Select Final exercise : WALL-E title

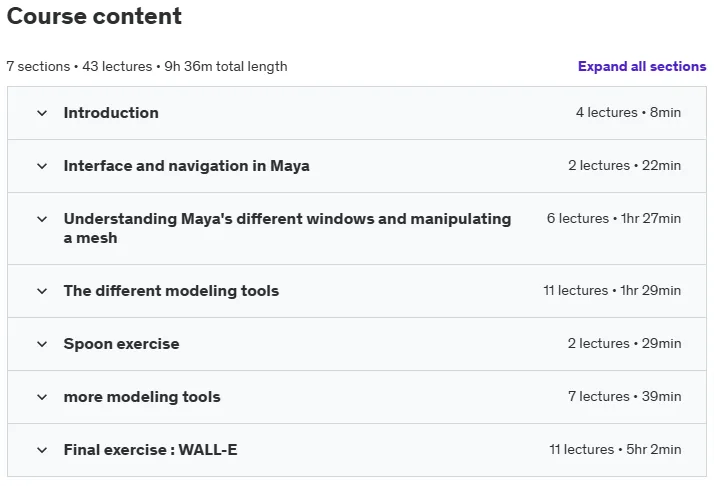click(x=150, y=450)
